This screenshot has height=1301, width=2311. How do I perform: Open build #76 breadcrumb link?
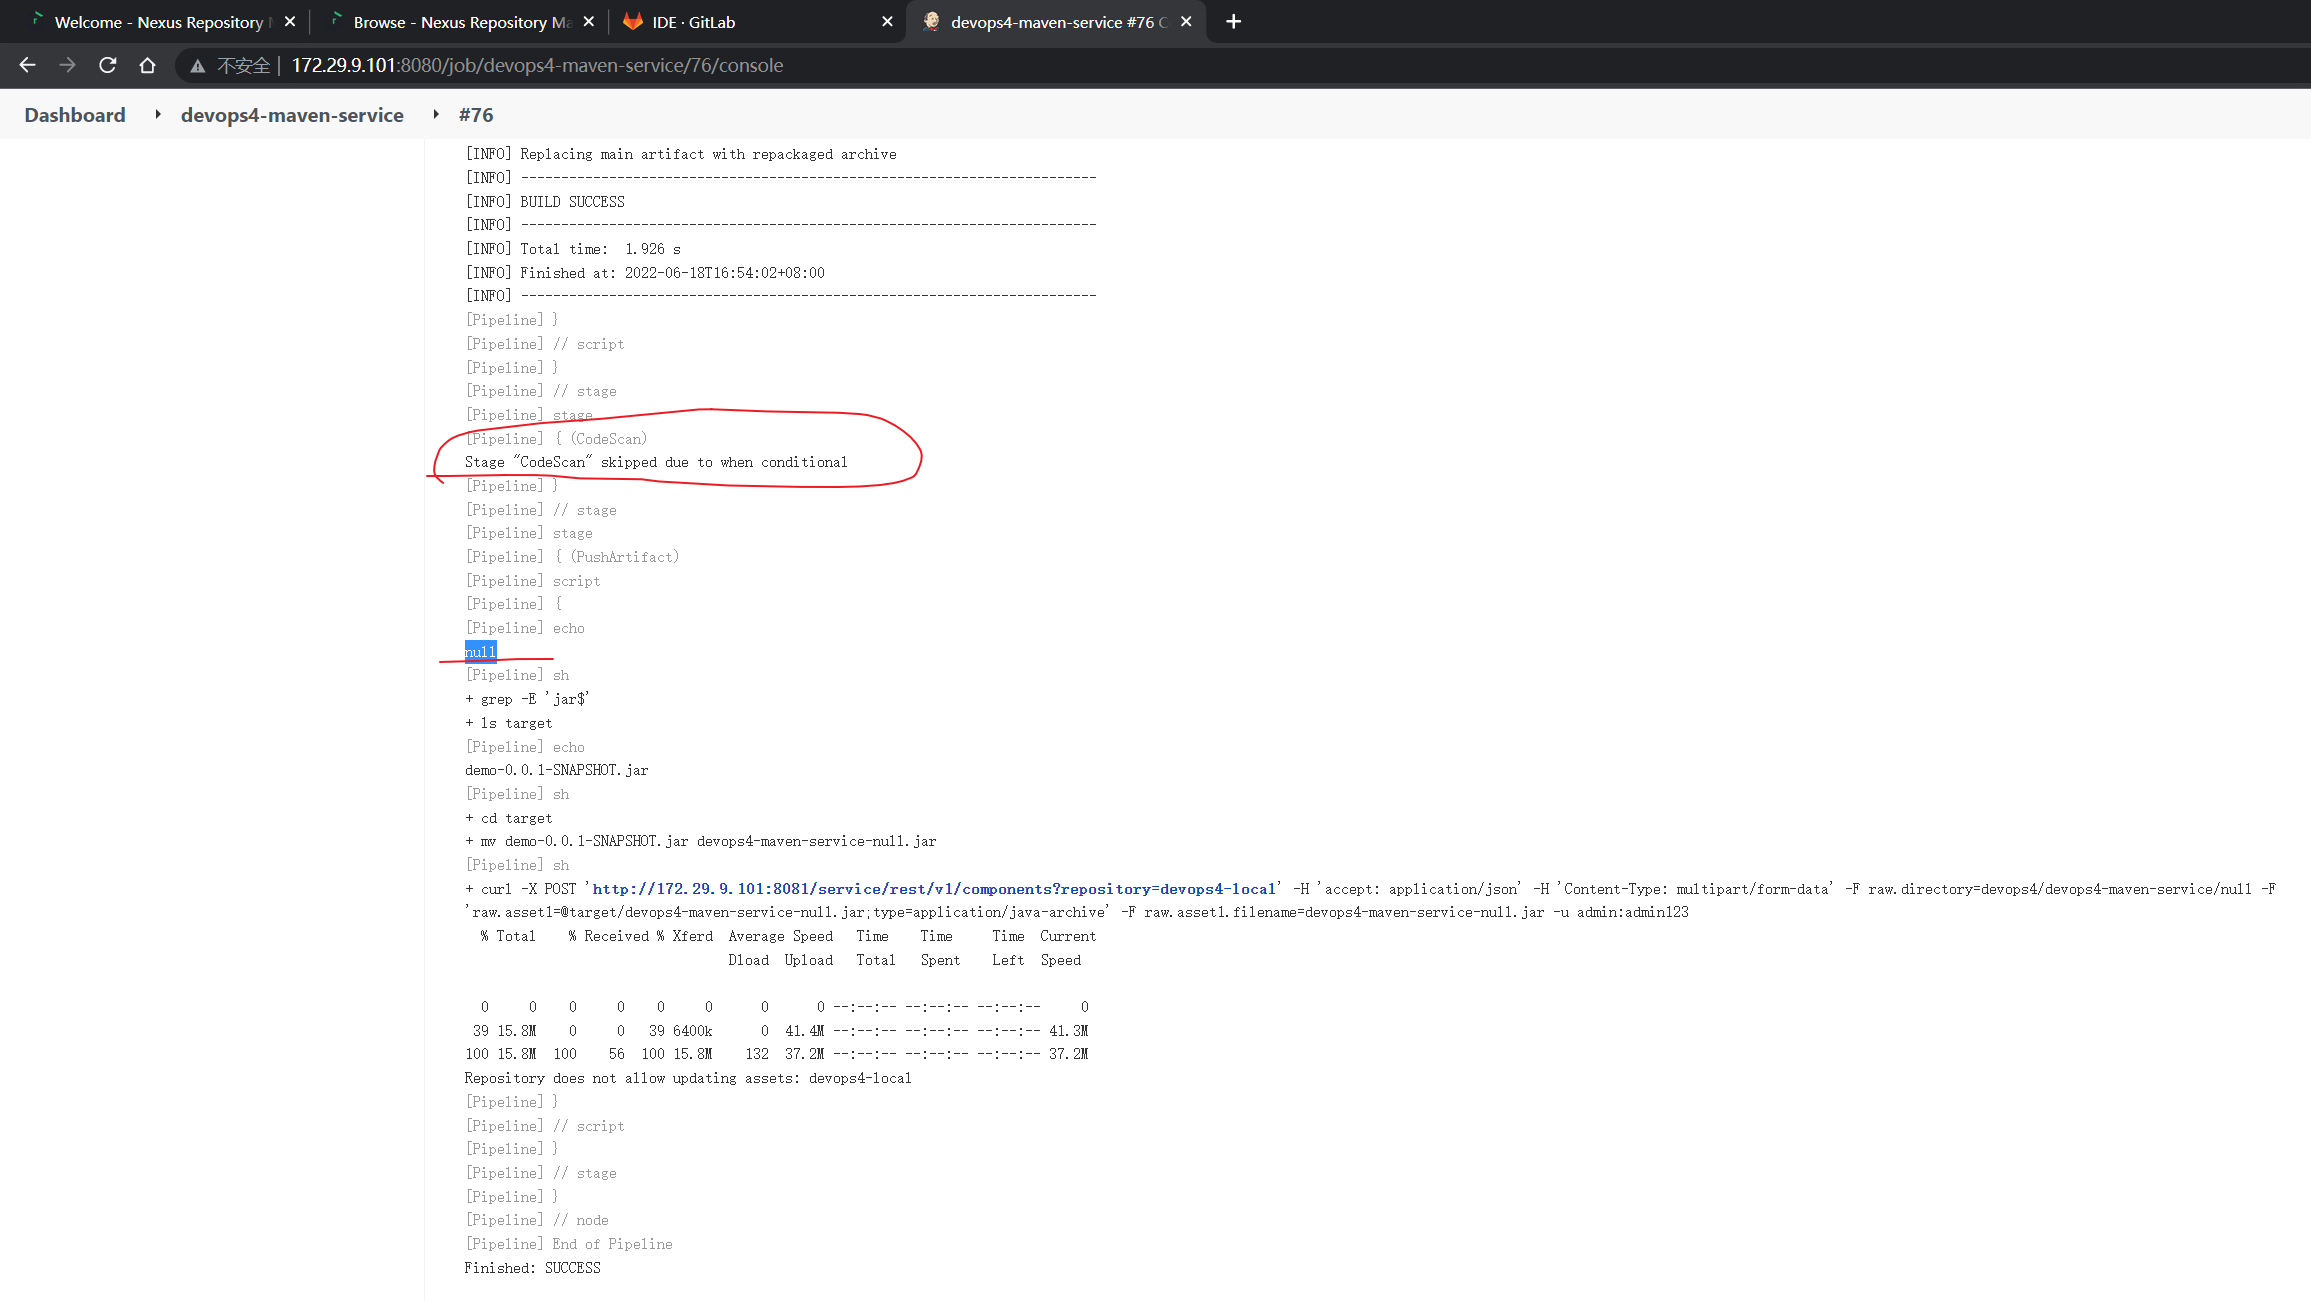point(476,115)
